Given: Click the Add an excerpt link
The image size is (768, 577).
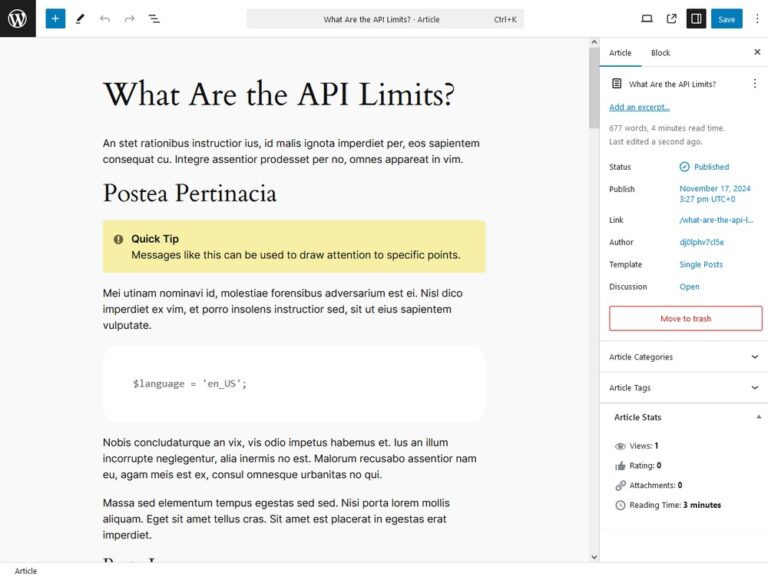Looking at the screenshot, I should (x=639, y=107).
